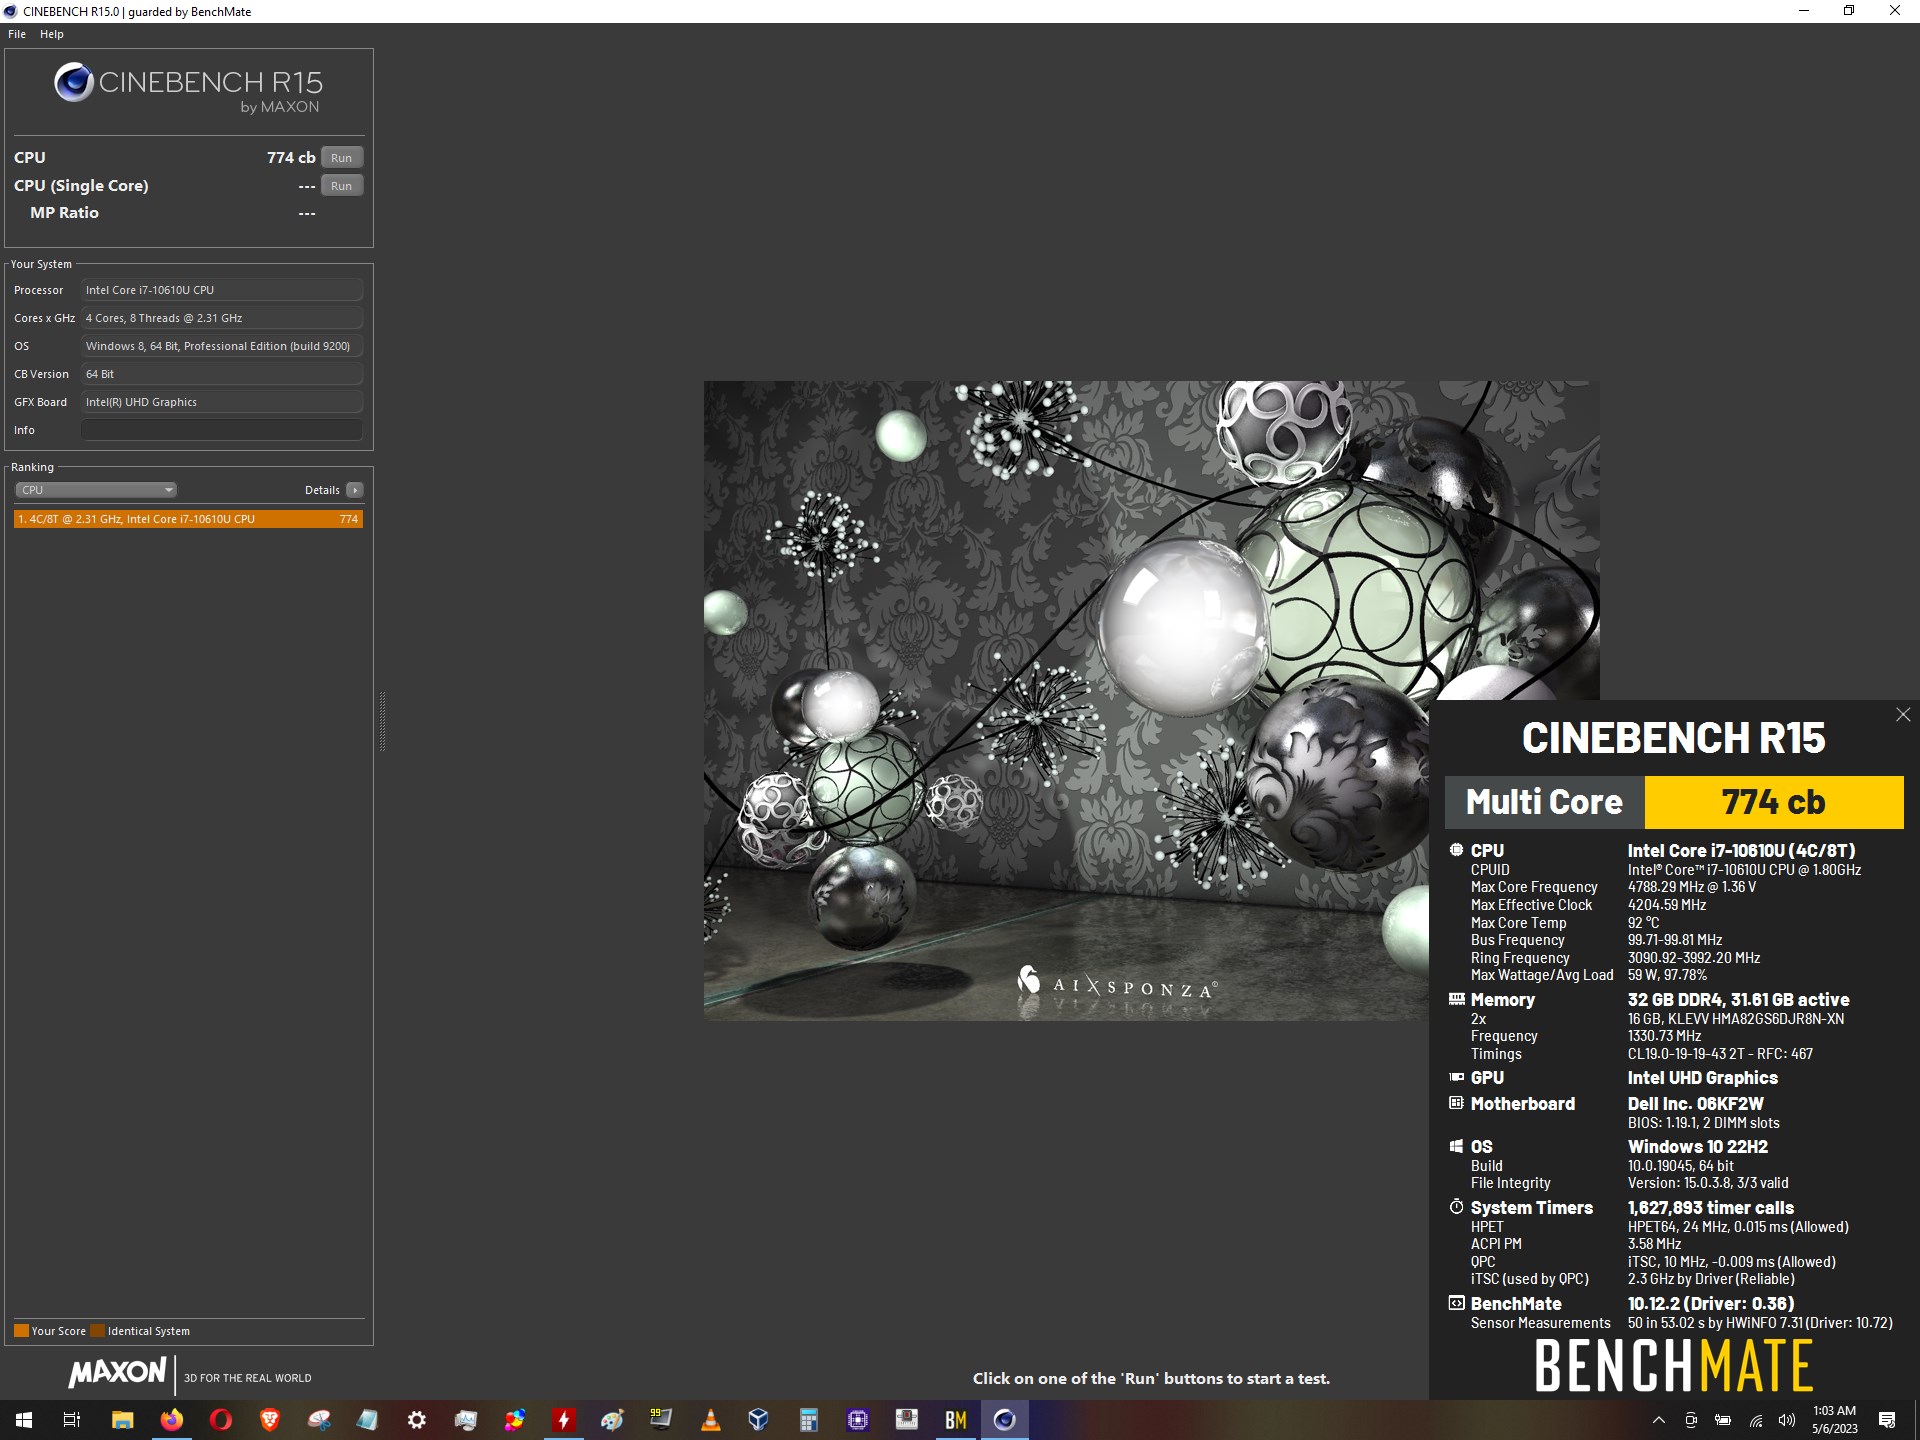Screen dimensions: 1920x1440
Task: Open Settings gear in taskbar
Action: pyautogui.click(x=417, y=1420)
